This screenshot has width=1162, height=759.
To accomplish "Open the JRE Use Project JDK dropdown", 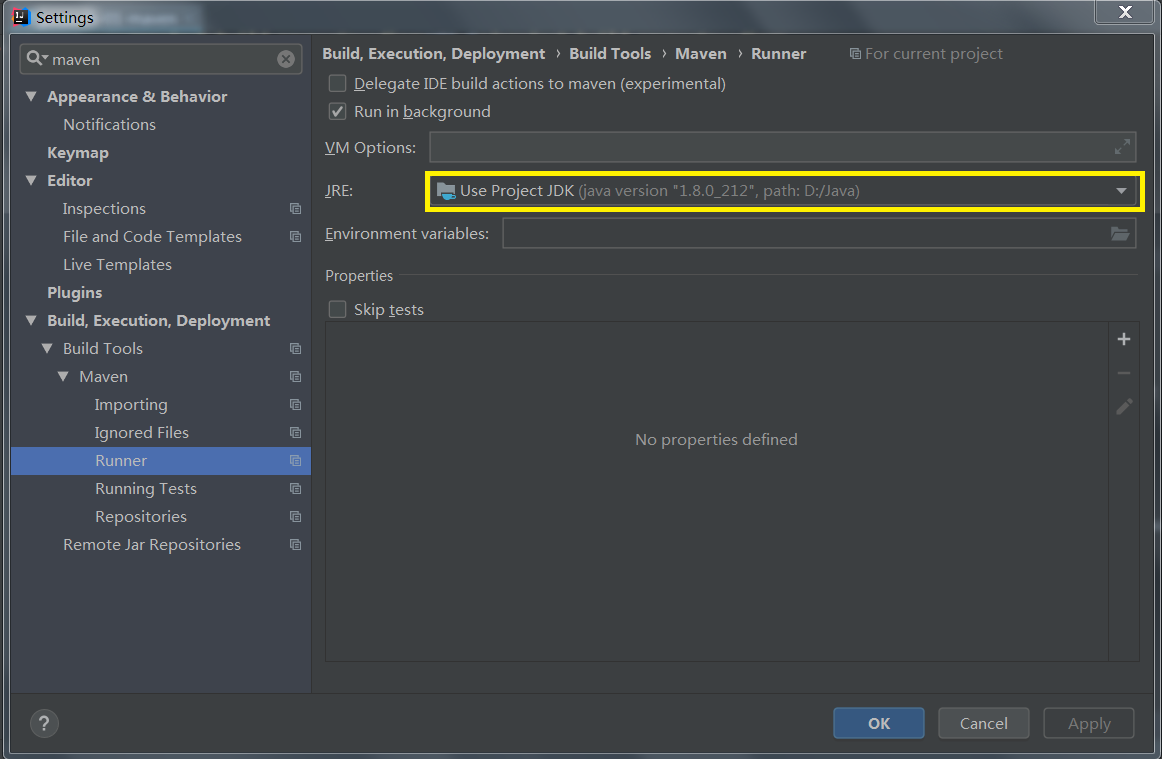I will pos(783,191).
